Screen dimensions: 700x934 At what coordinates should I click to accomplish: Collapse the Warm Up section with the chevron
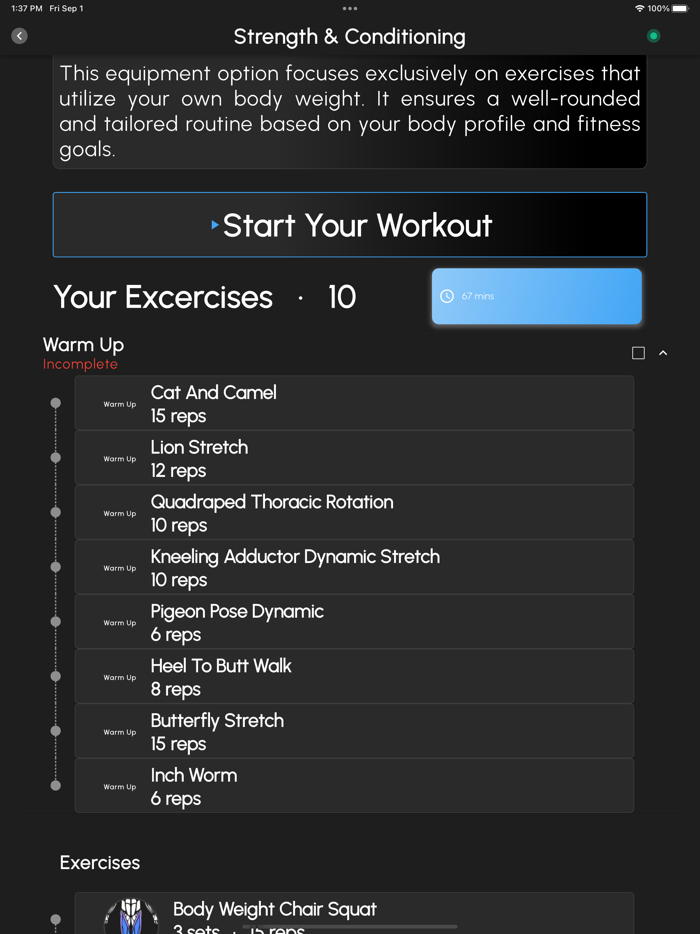click(x=662, y=352)
